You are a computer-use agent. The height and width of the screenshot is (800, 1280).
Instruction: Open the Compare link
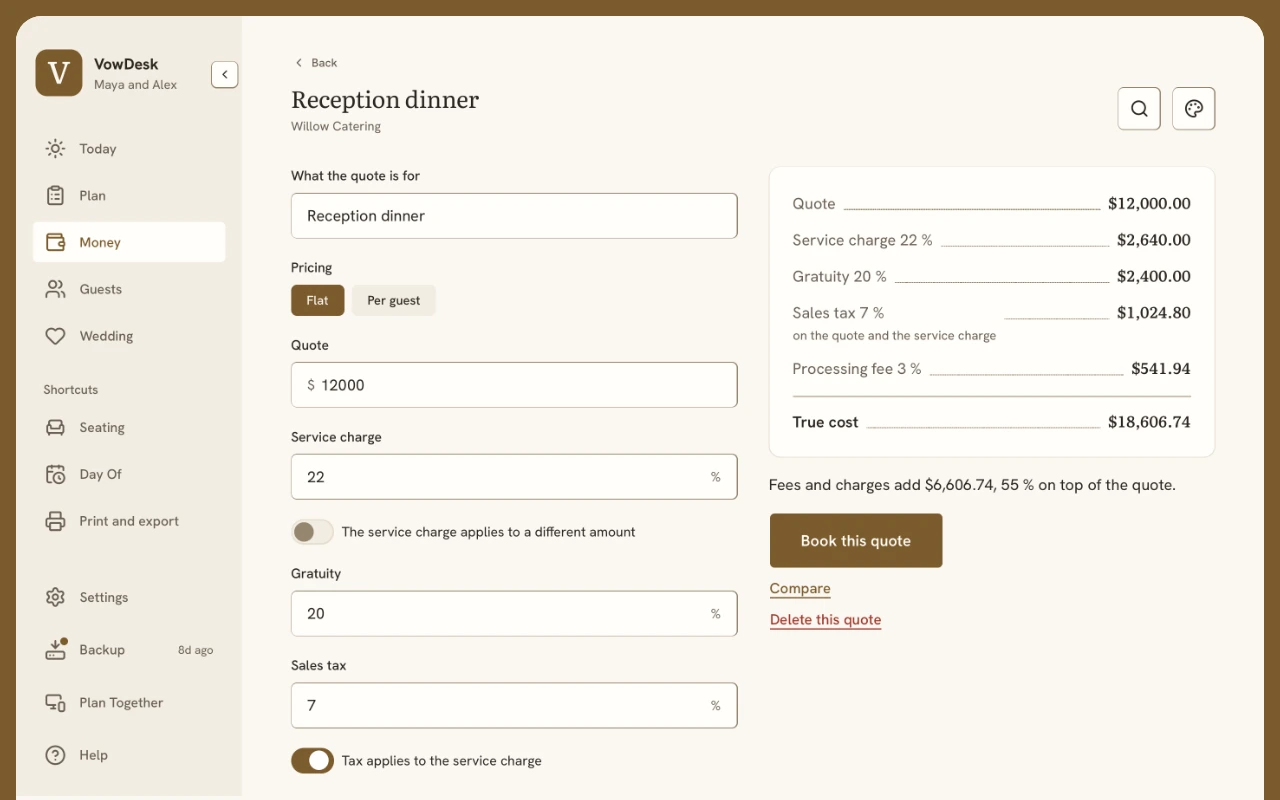pyautogui.click(x=800, y=589)
